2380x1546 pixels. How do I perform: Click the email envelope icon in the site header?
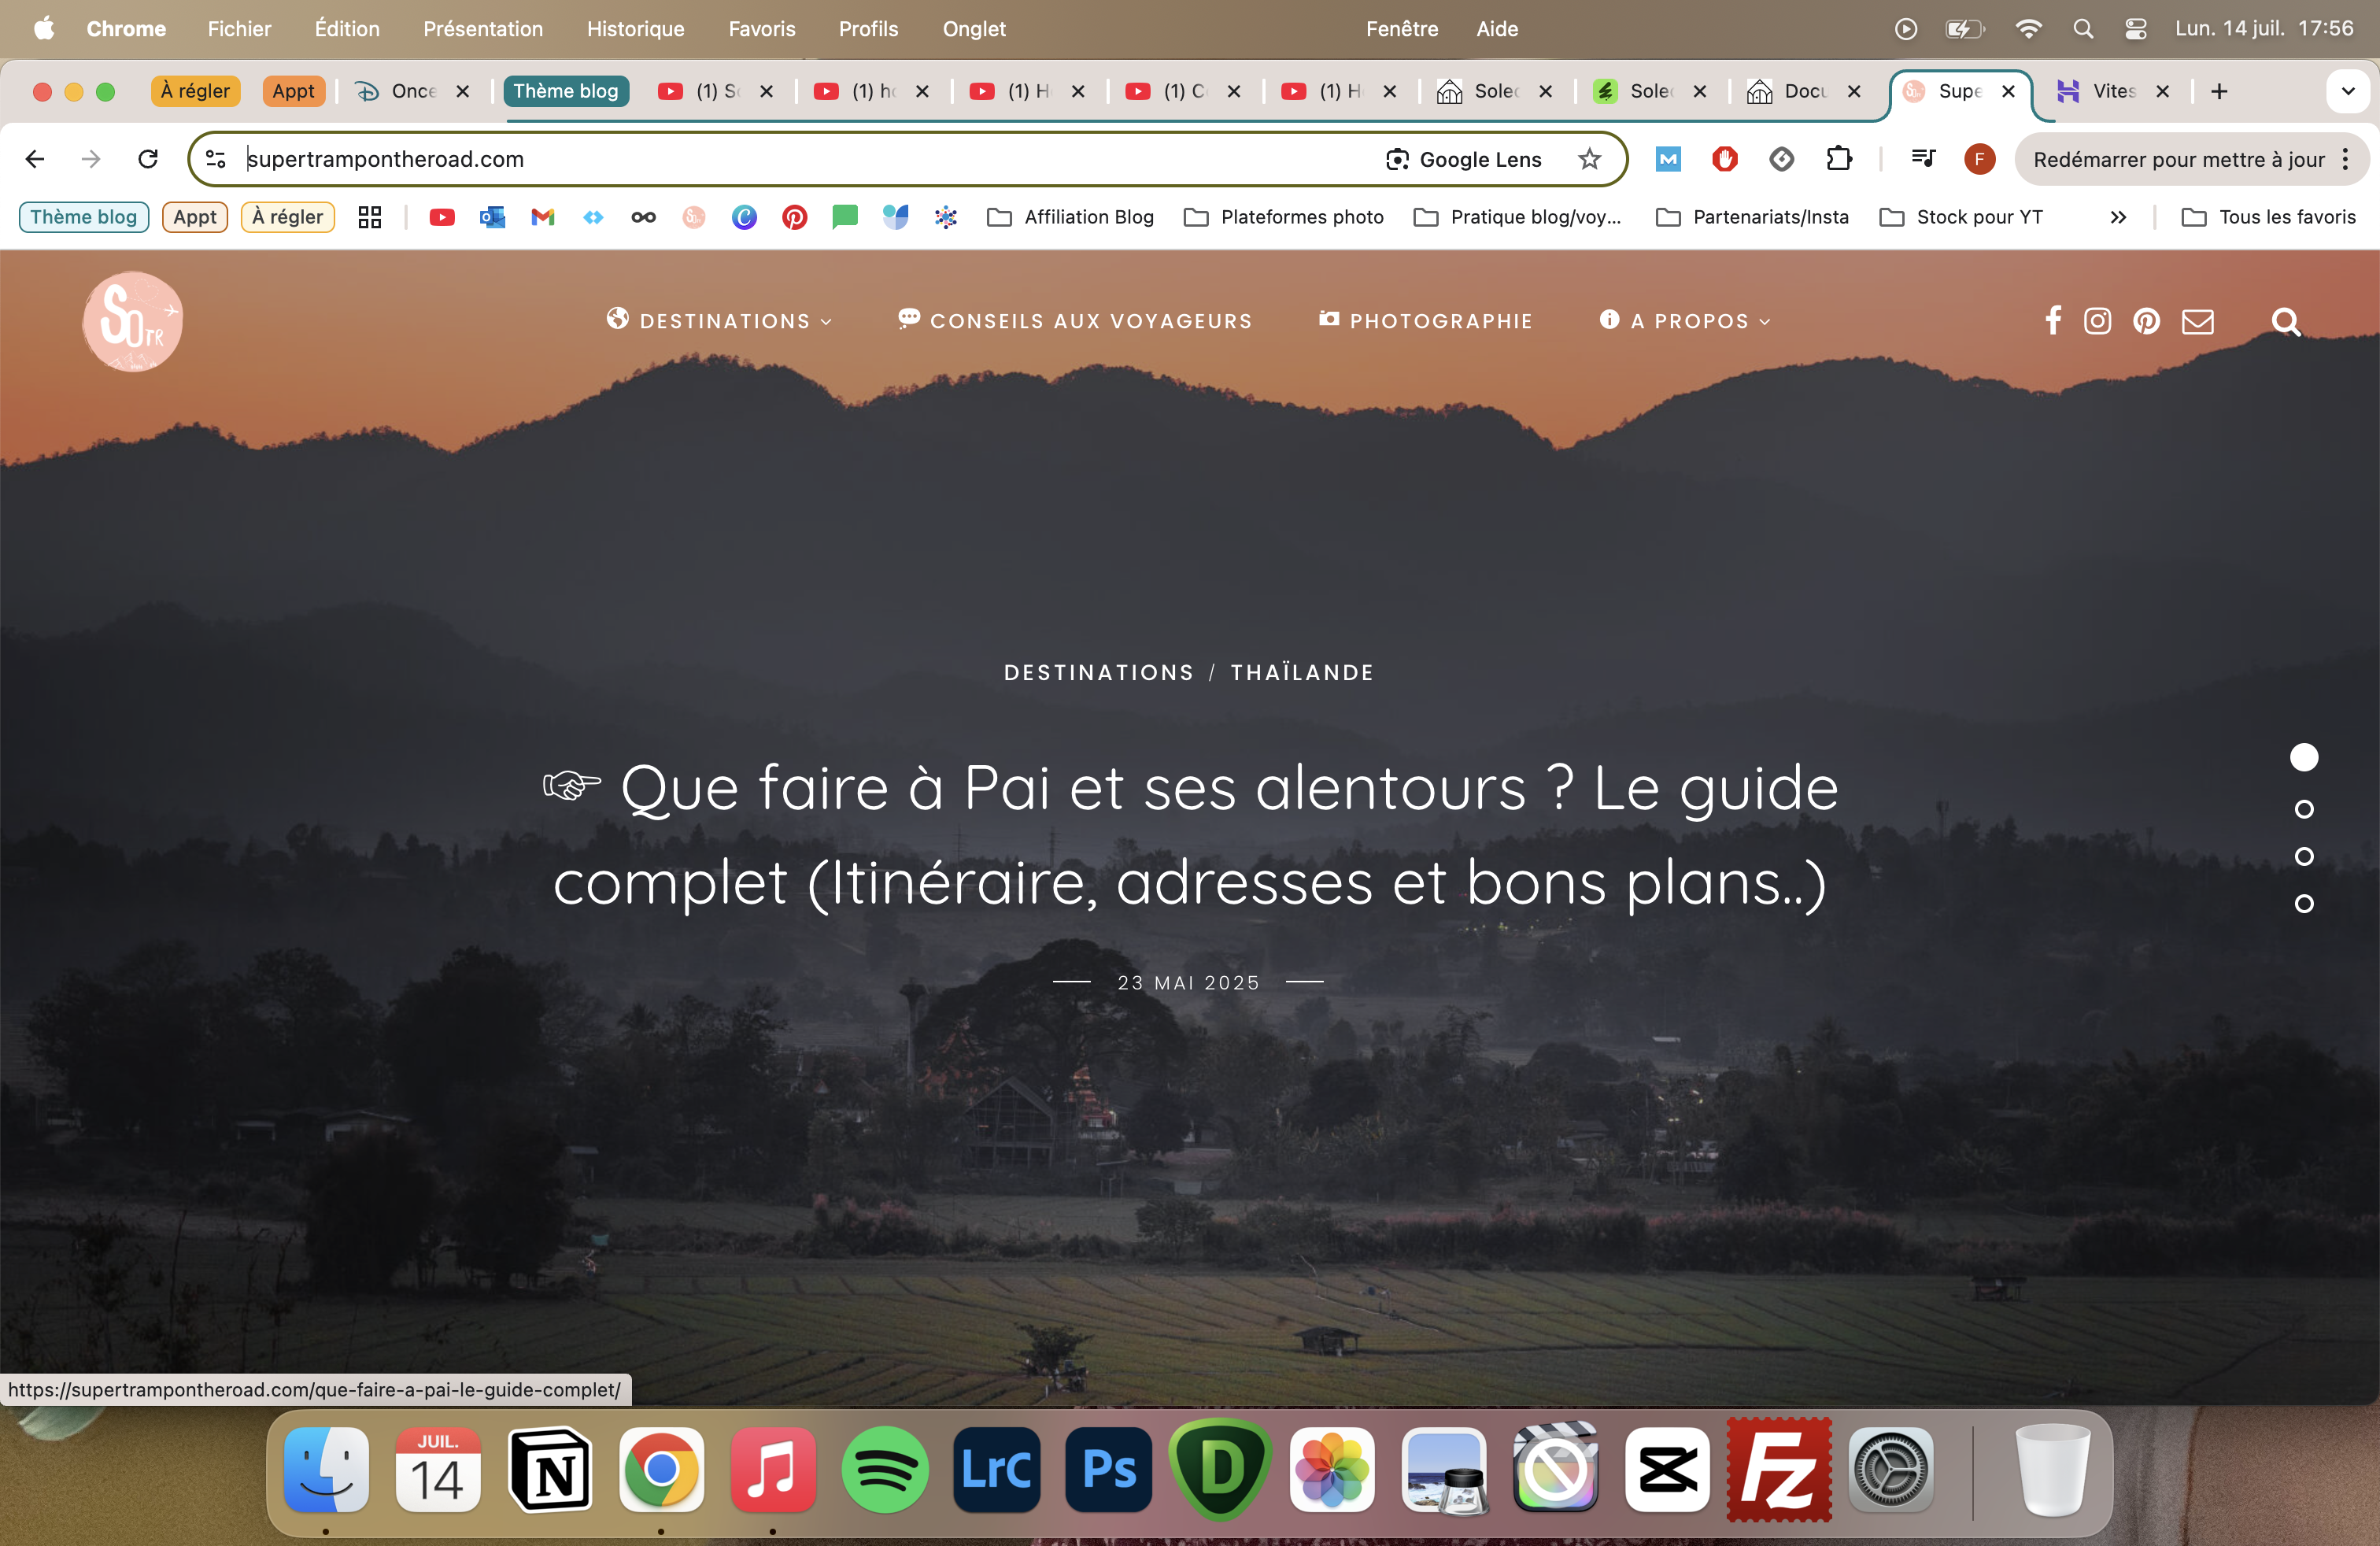click(x=2197, y=321)
